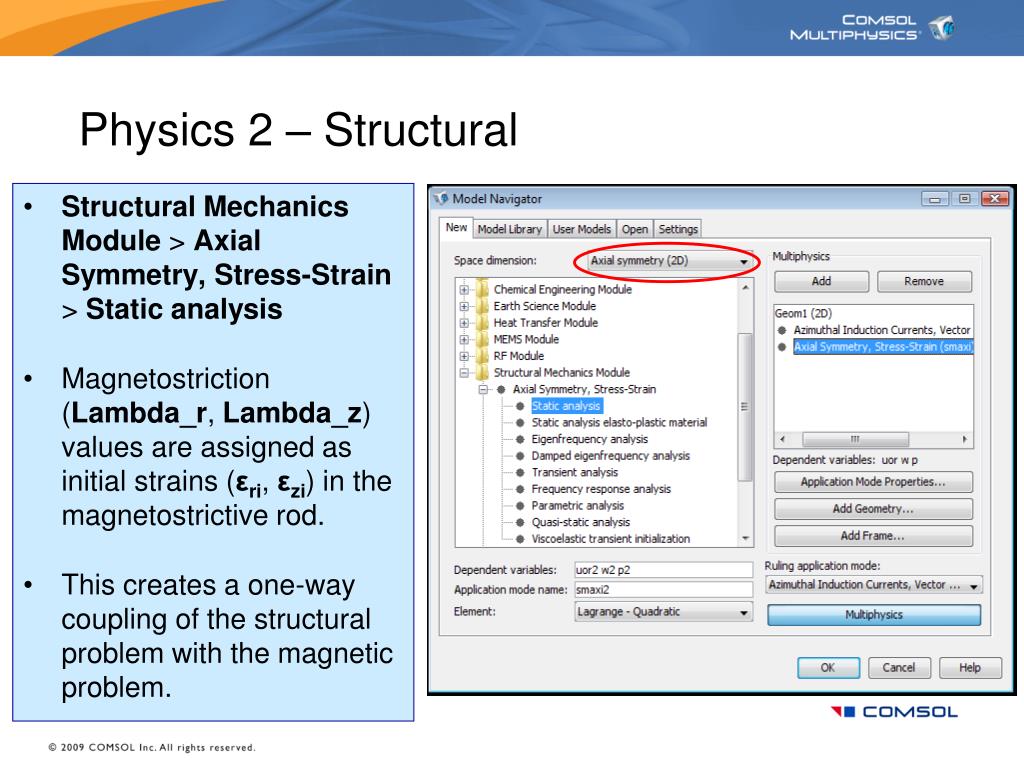This screenshot has width=1024, height=768.
Task: Click the module tree vertical scrollbar thumb
Action: 744,406
